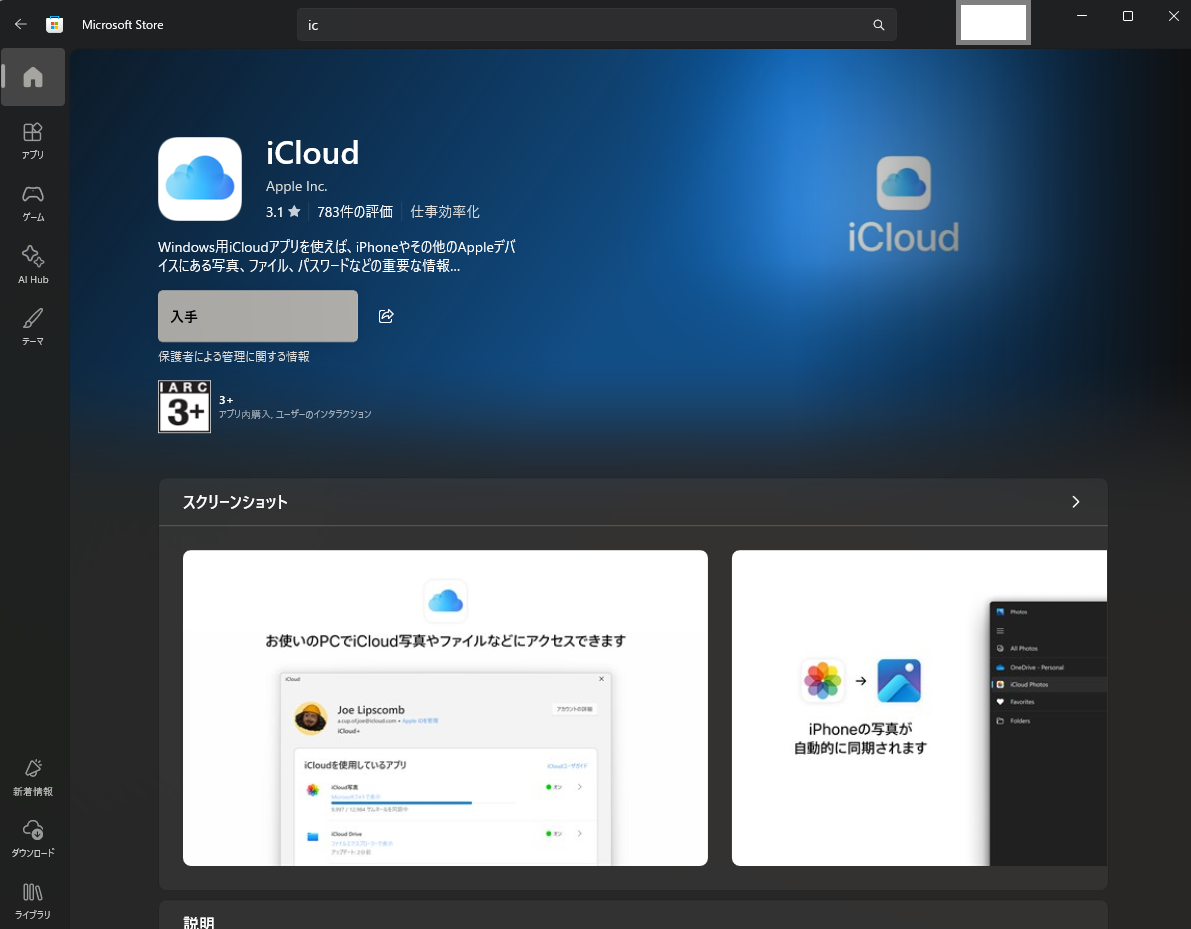Open the ゲーム section in sidebar
Screen dimensions: 1191x929
point(33,203)
